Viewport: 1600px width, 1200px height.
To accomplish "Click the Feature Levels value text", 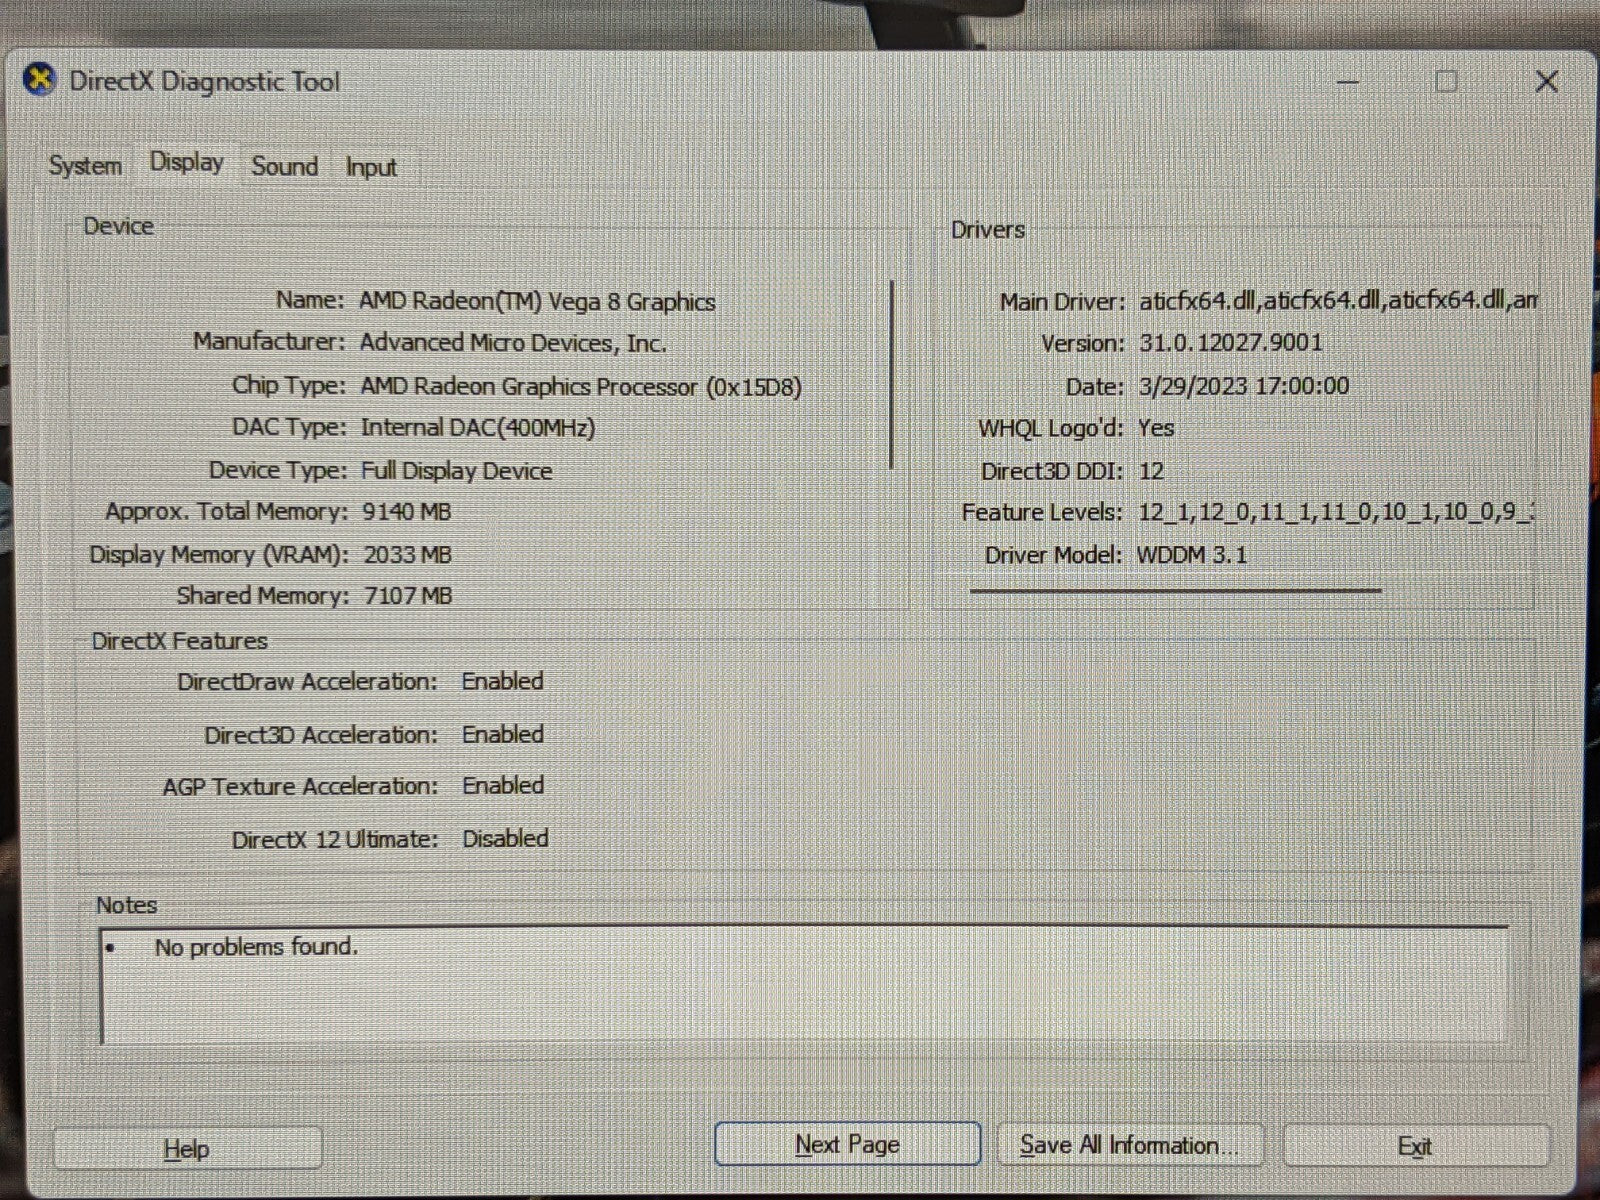I will tap(1335, 513).
